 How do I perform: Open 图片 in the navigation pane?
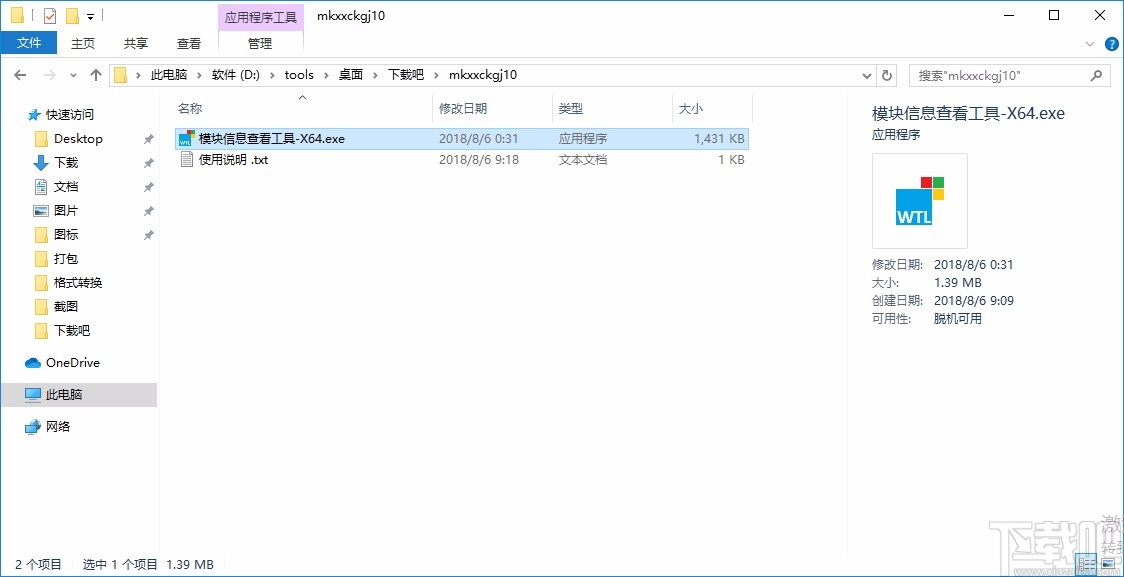(x=66, y=211)
